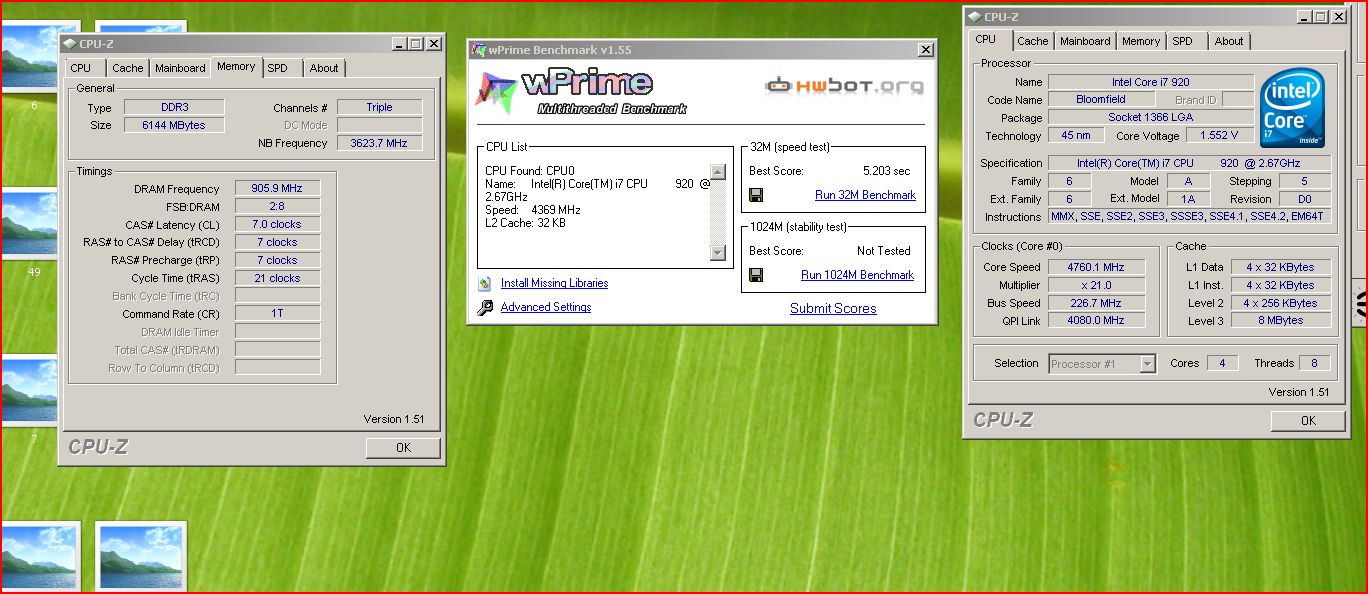Open Cache tab in left CPU-Z window
Screen dimensions: 1368x594
(x=128, y=68)
